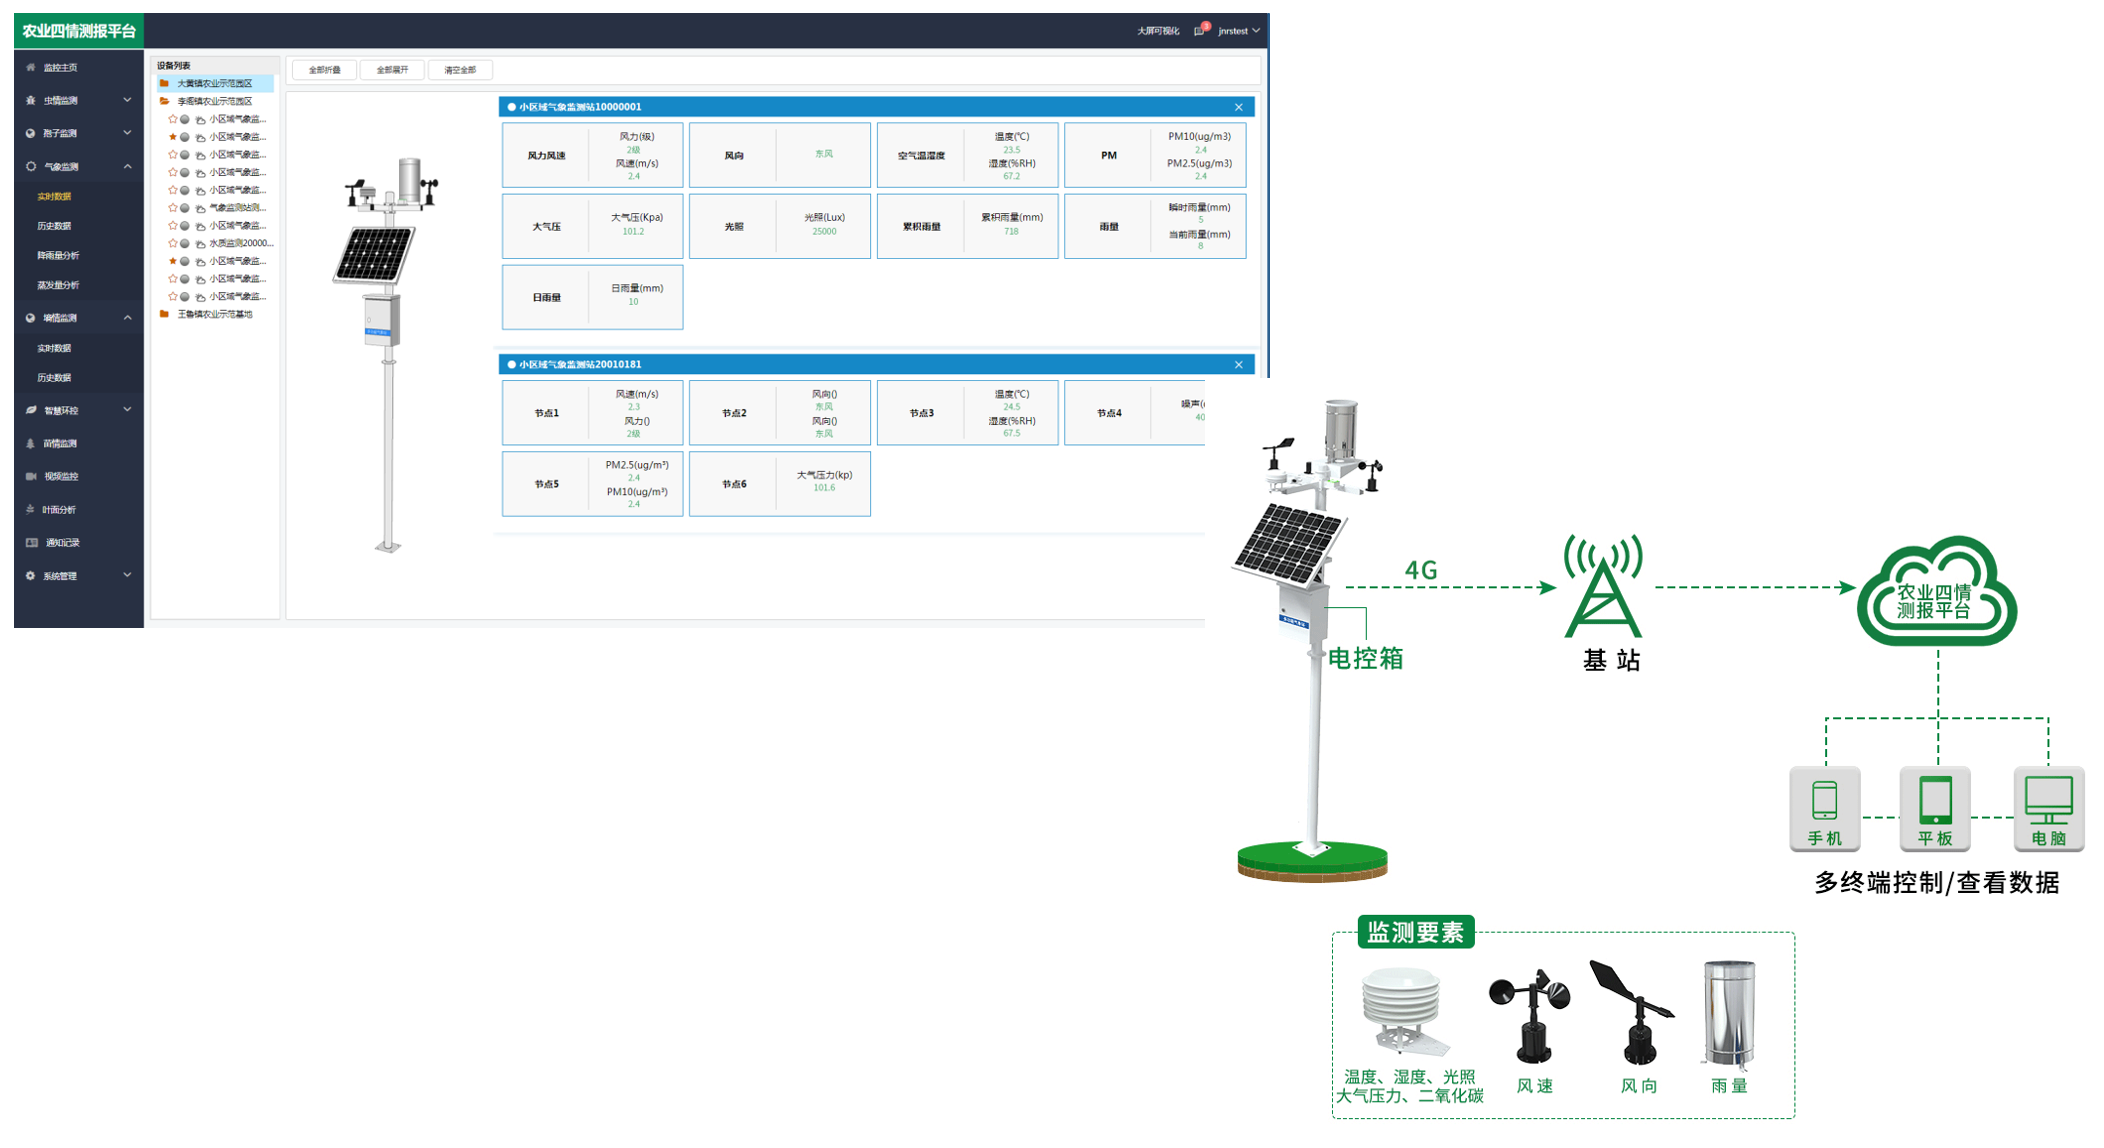Viewport: 2104px width, 1148px height.
Task: Click the 苗情监测 tree icon
Action: [31, 444]
